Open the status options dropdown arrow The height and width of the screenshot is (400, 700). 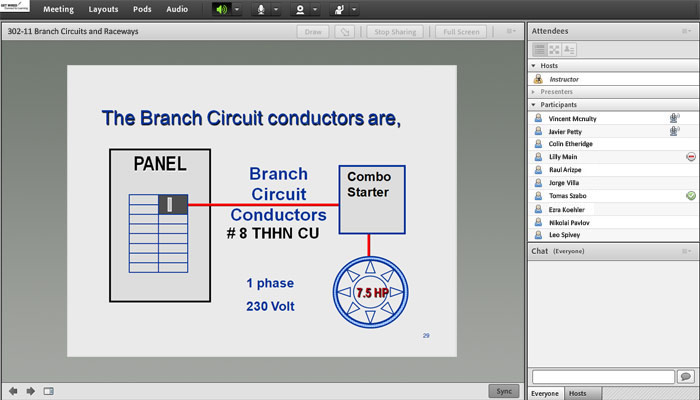352,9
